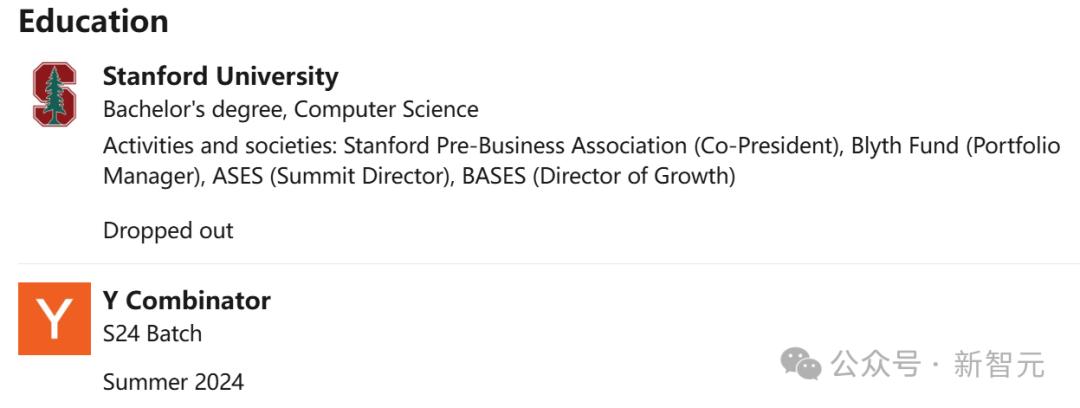Click the "Computer Science" field of study

(x=386, y=109)
